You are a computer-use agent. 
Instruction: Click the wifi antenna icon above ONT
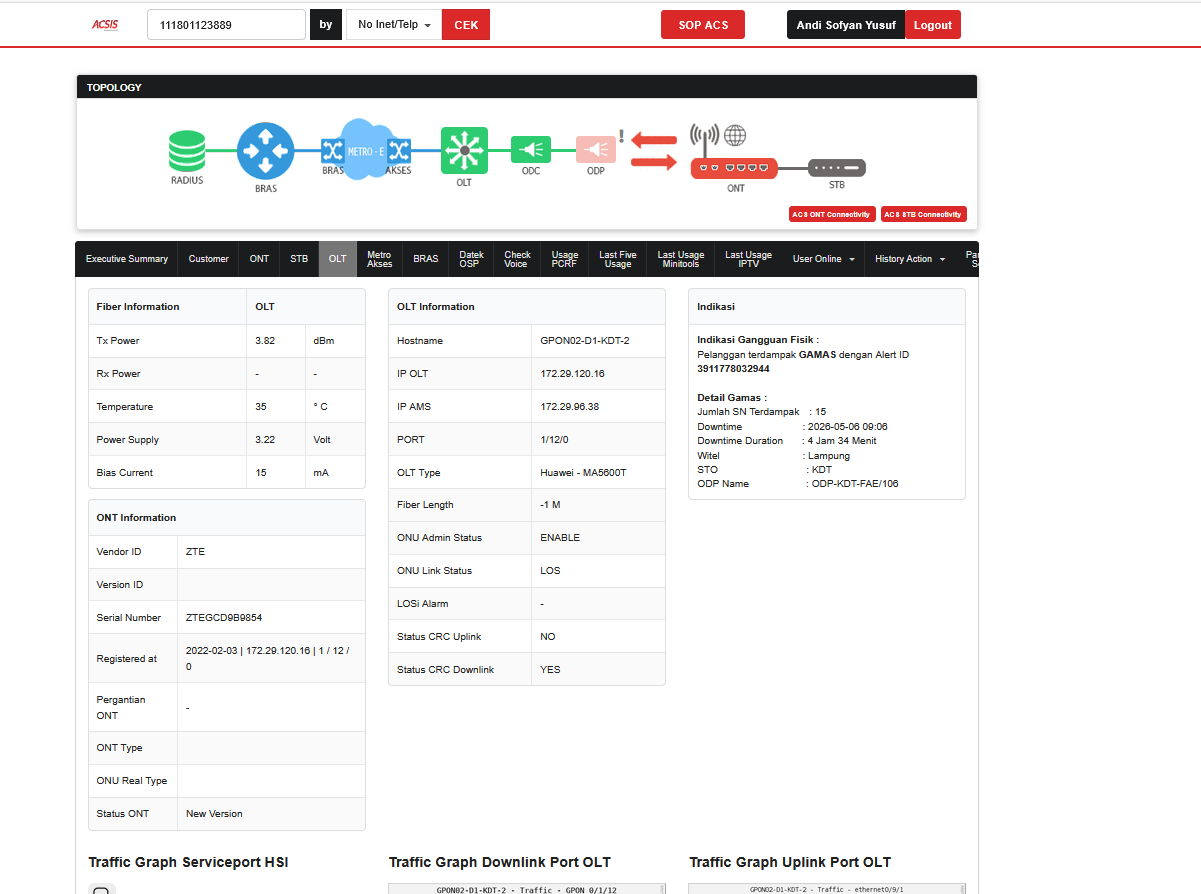[705, 138]
